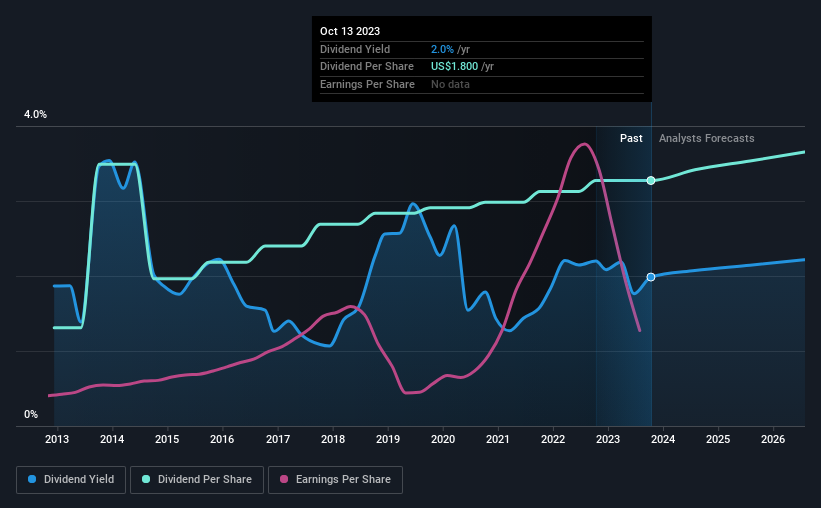This screenshot has width=821, height=508.
Task: Click the 2017 x-axis label
Action: coord(278,439)
